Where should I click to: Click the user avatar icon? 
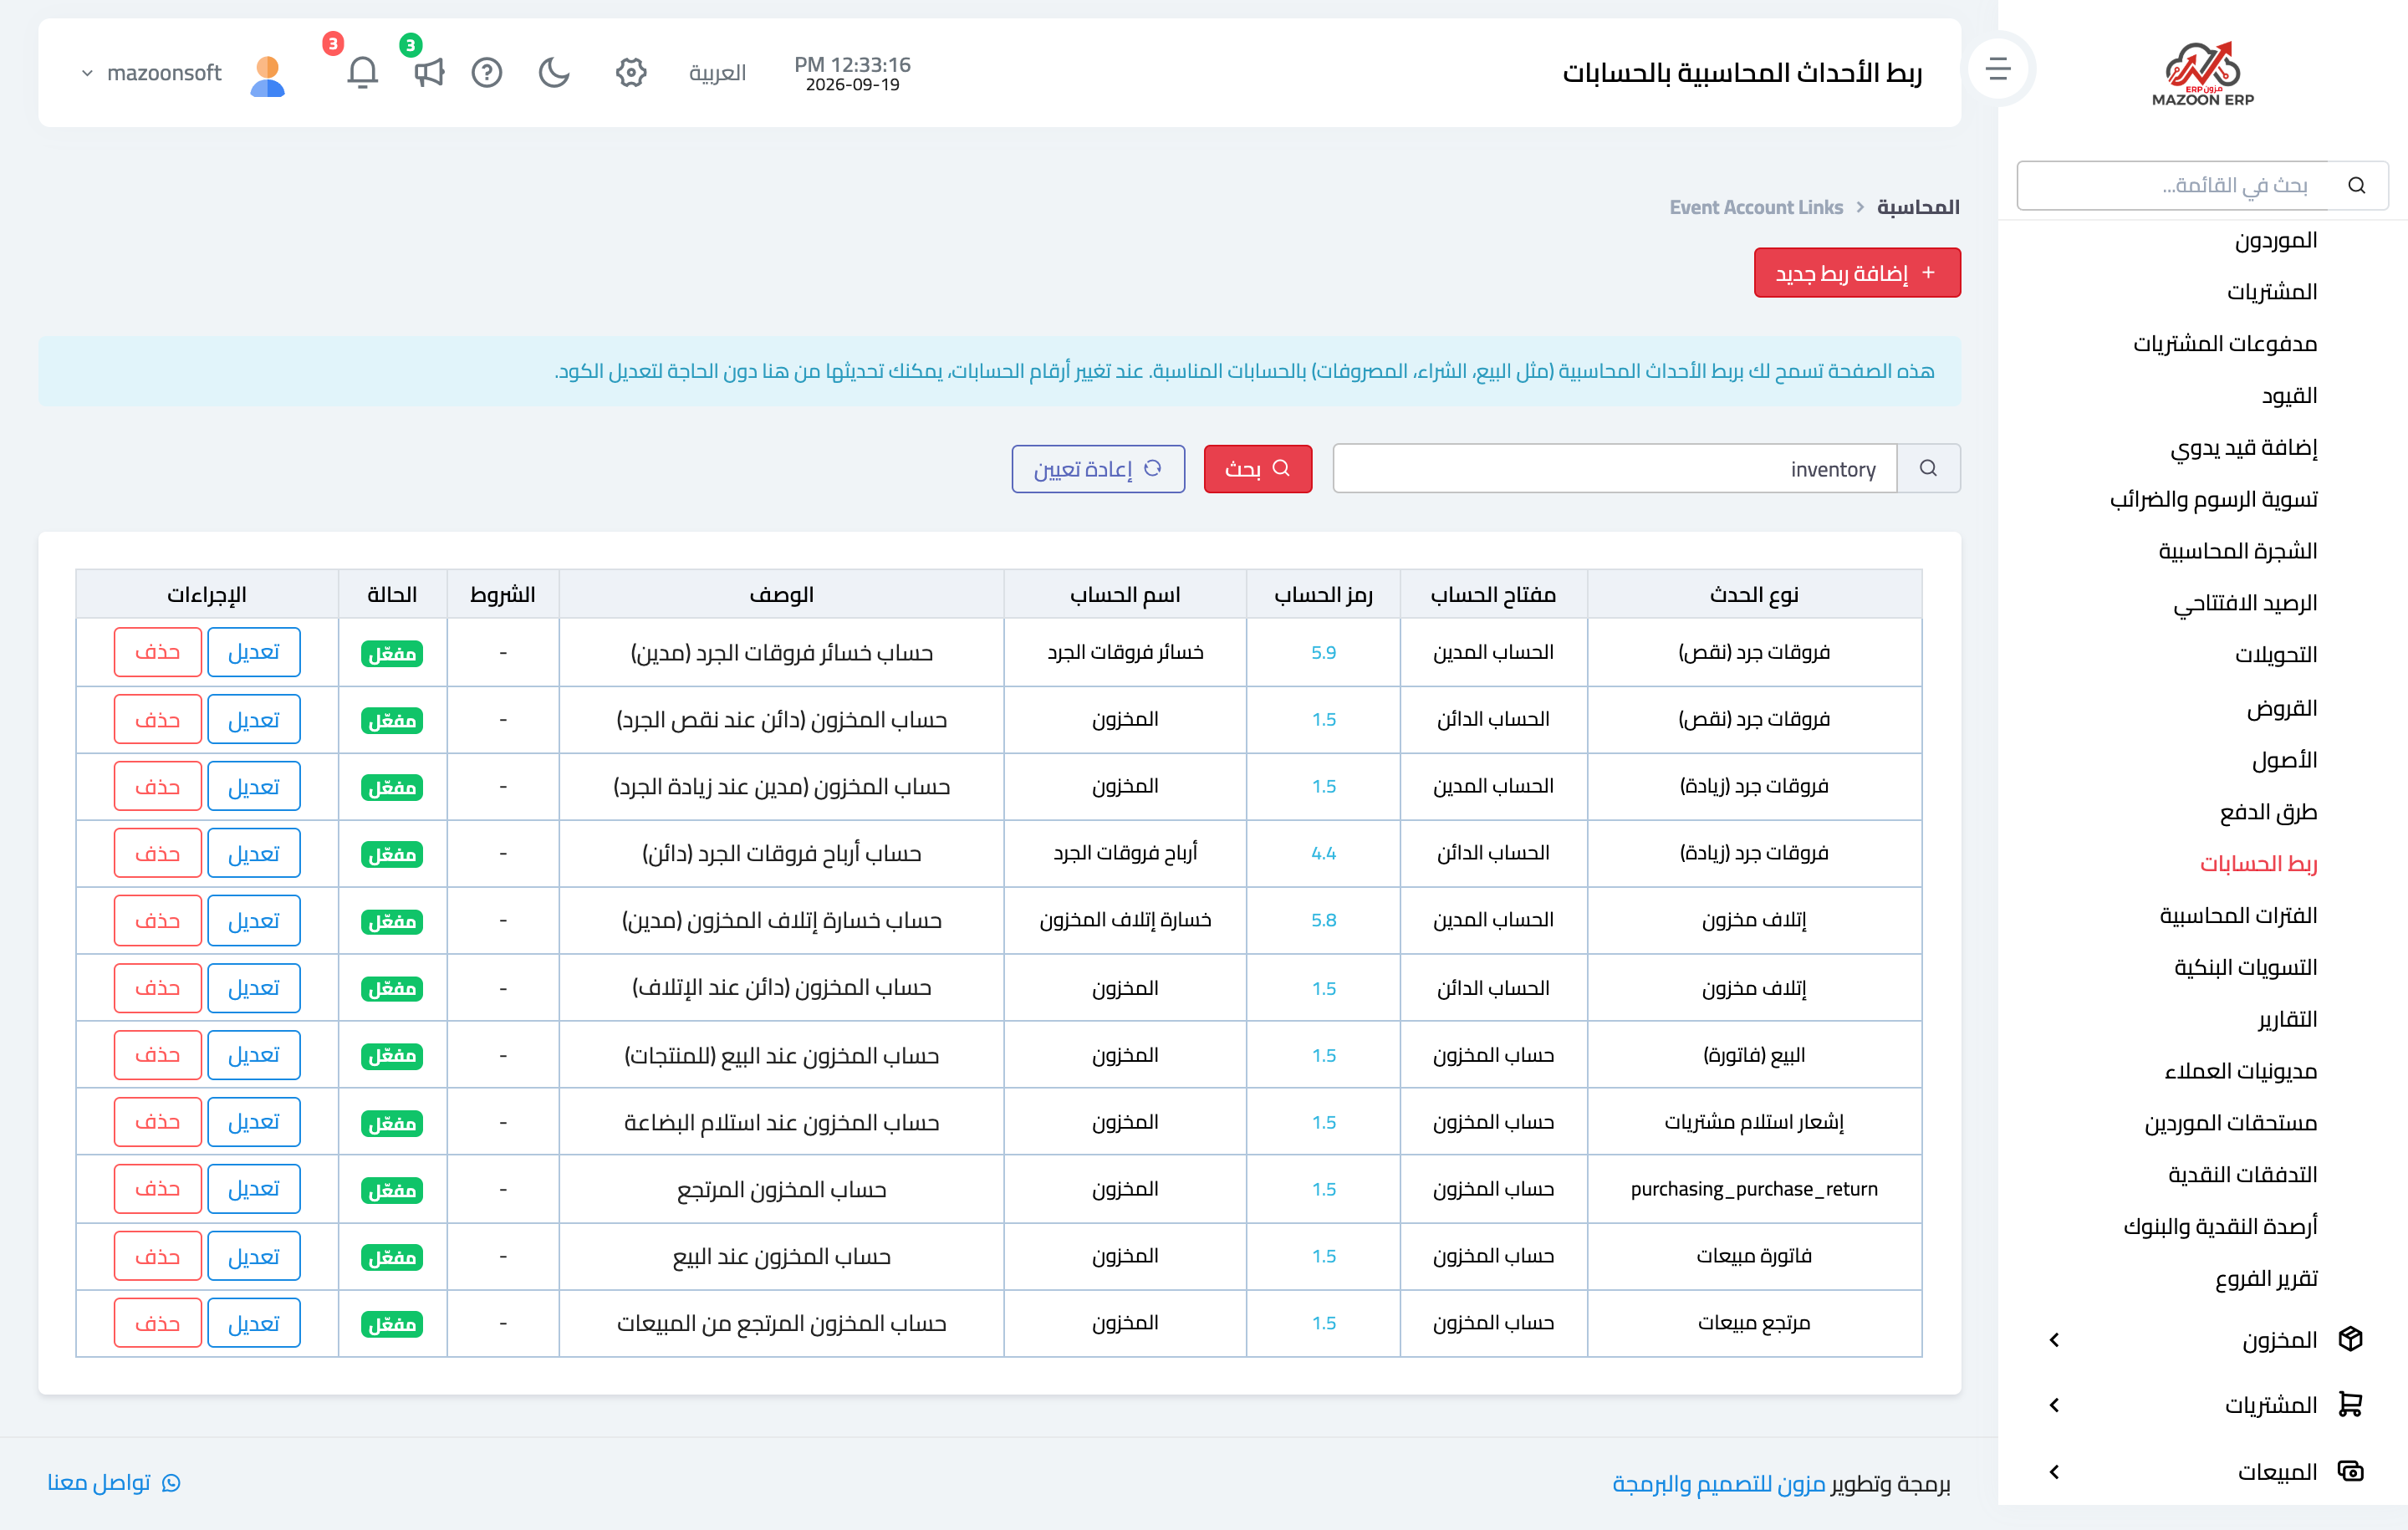(267, 75)
